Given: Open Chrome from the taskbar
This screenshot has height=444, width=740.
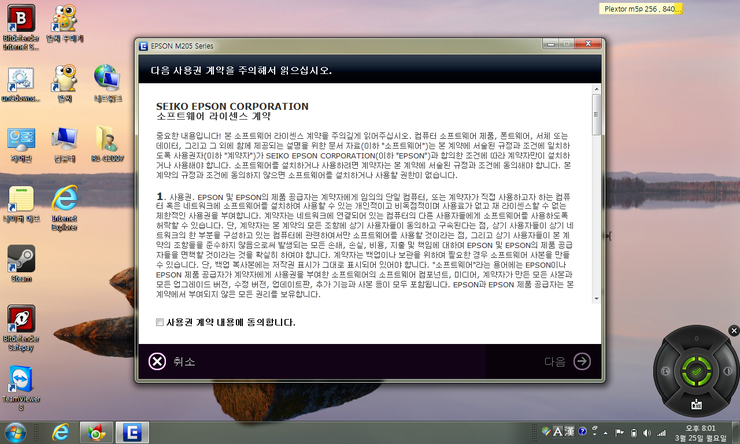Looking at the screenshot, I should (x=95, y=431).
